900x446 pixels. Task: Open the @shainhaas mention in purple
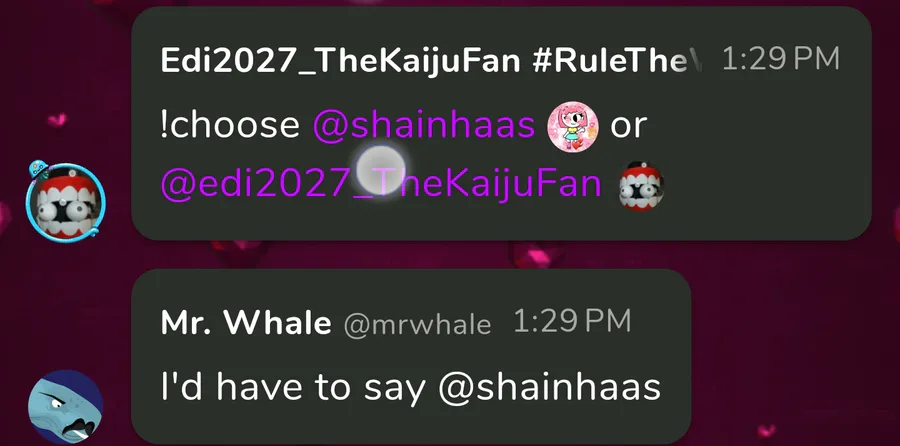(424, 125)
